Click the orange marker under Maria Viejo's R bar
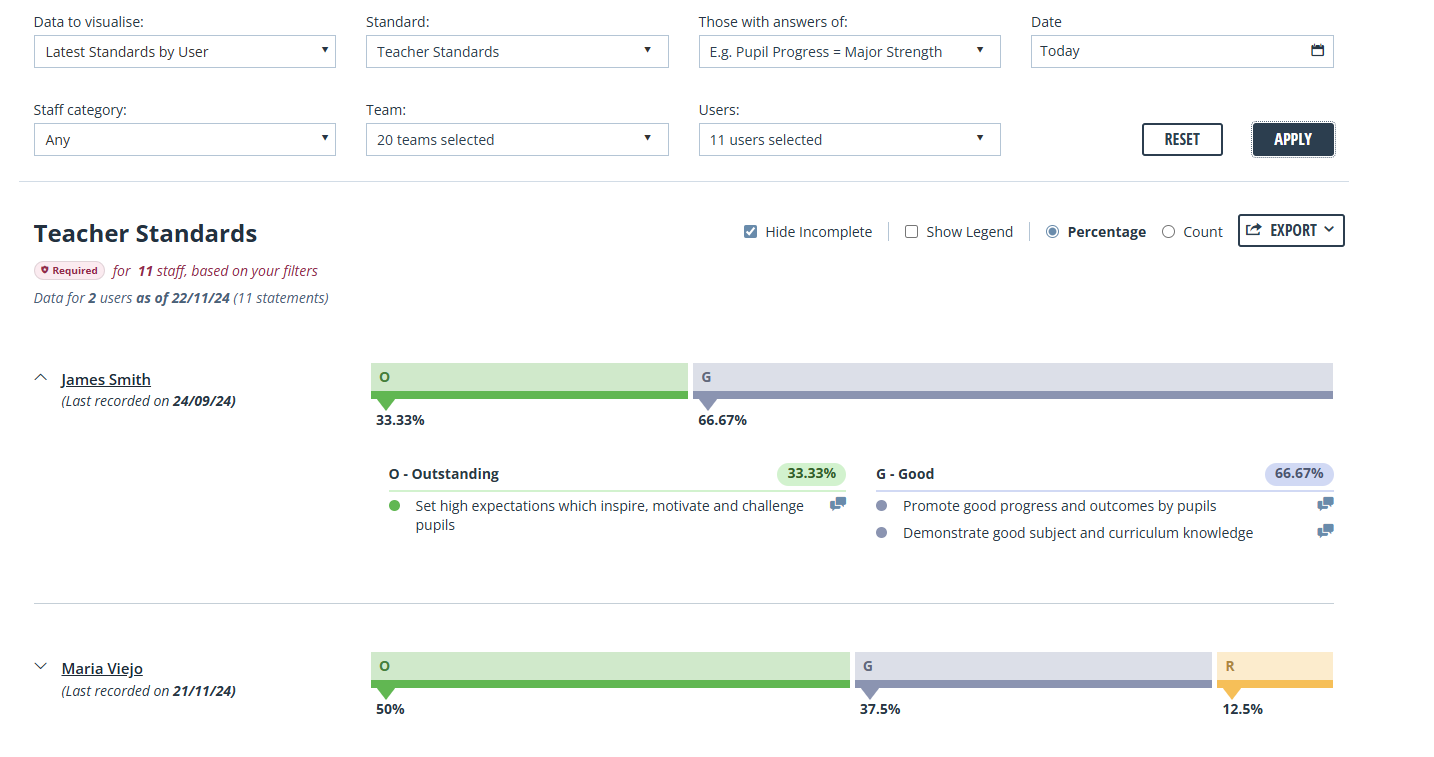This screenshot has width=1434, height=757. tap(1231, 693)
